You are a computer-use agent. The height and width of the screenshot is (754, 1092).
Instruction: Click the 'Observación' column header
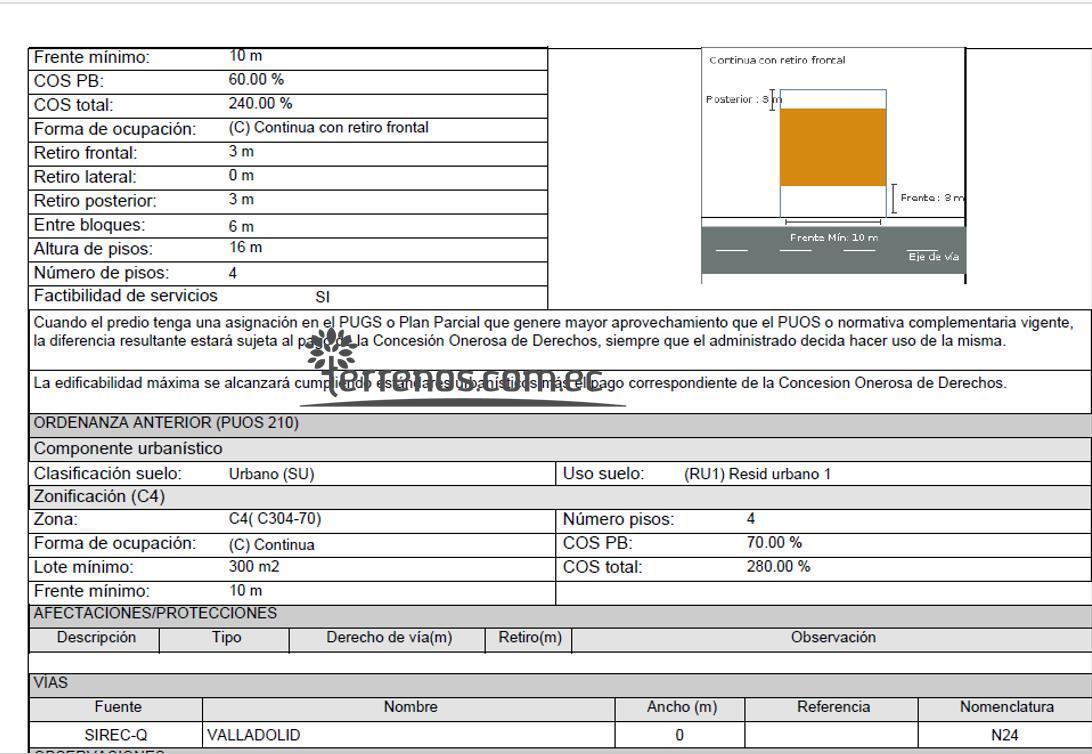833,638
